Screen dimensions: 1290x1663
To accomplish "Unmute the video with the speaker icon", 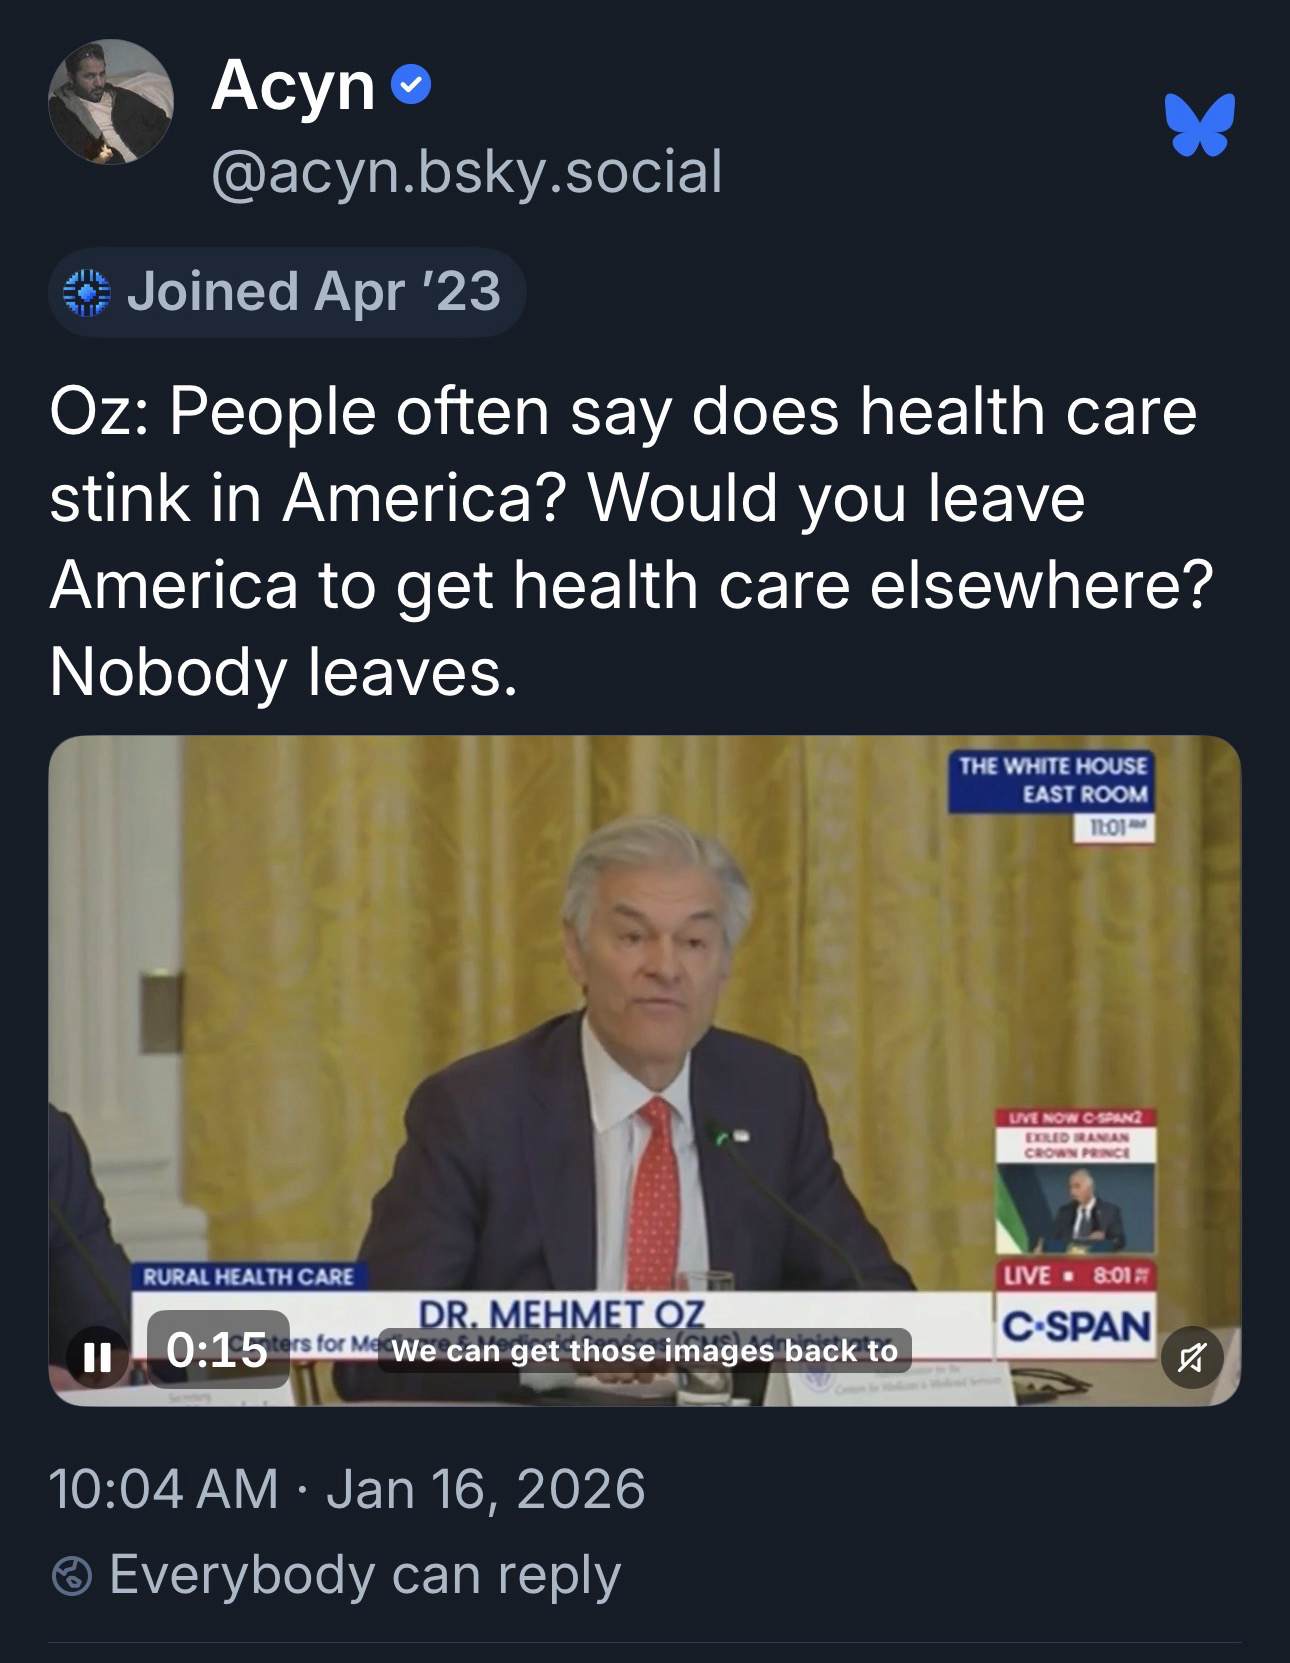I will pyautogui.click(x=1193, y=1357).
